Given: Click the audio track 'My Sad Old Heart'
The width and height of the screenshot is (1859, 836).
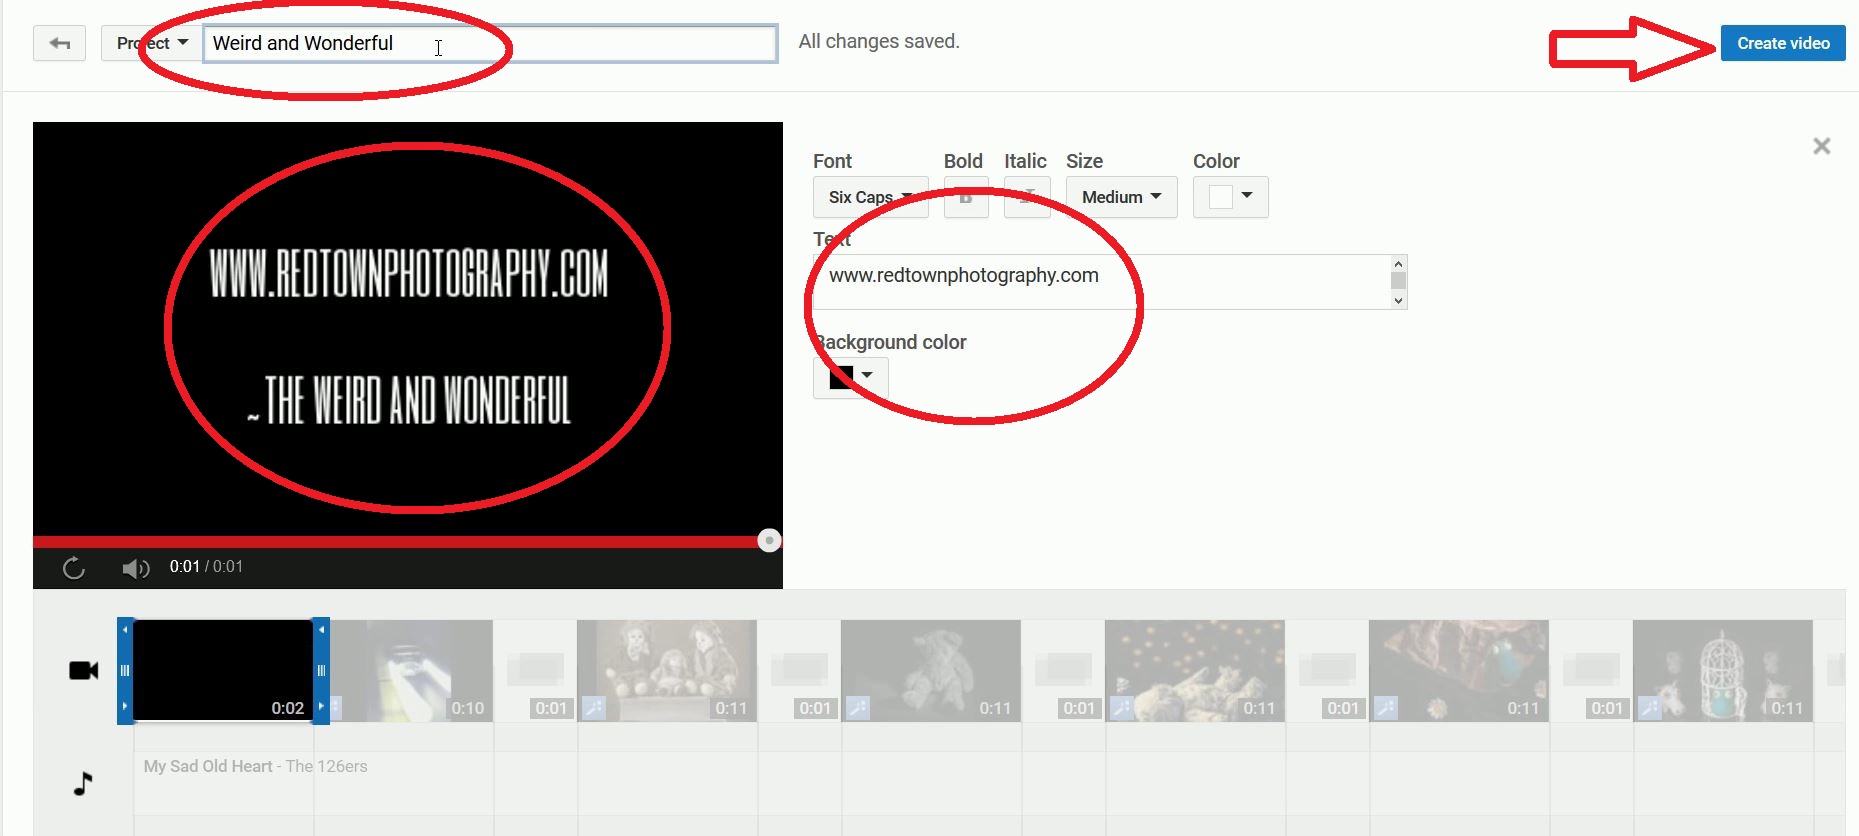Looking at the screenshot, I should pyautogui.click(x=255, y=766).
